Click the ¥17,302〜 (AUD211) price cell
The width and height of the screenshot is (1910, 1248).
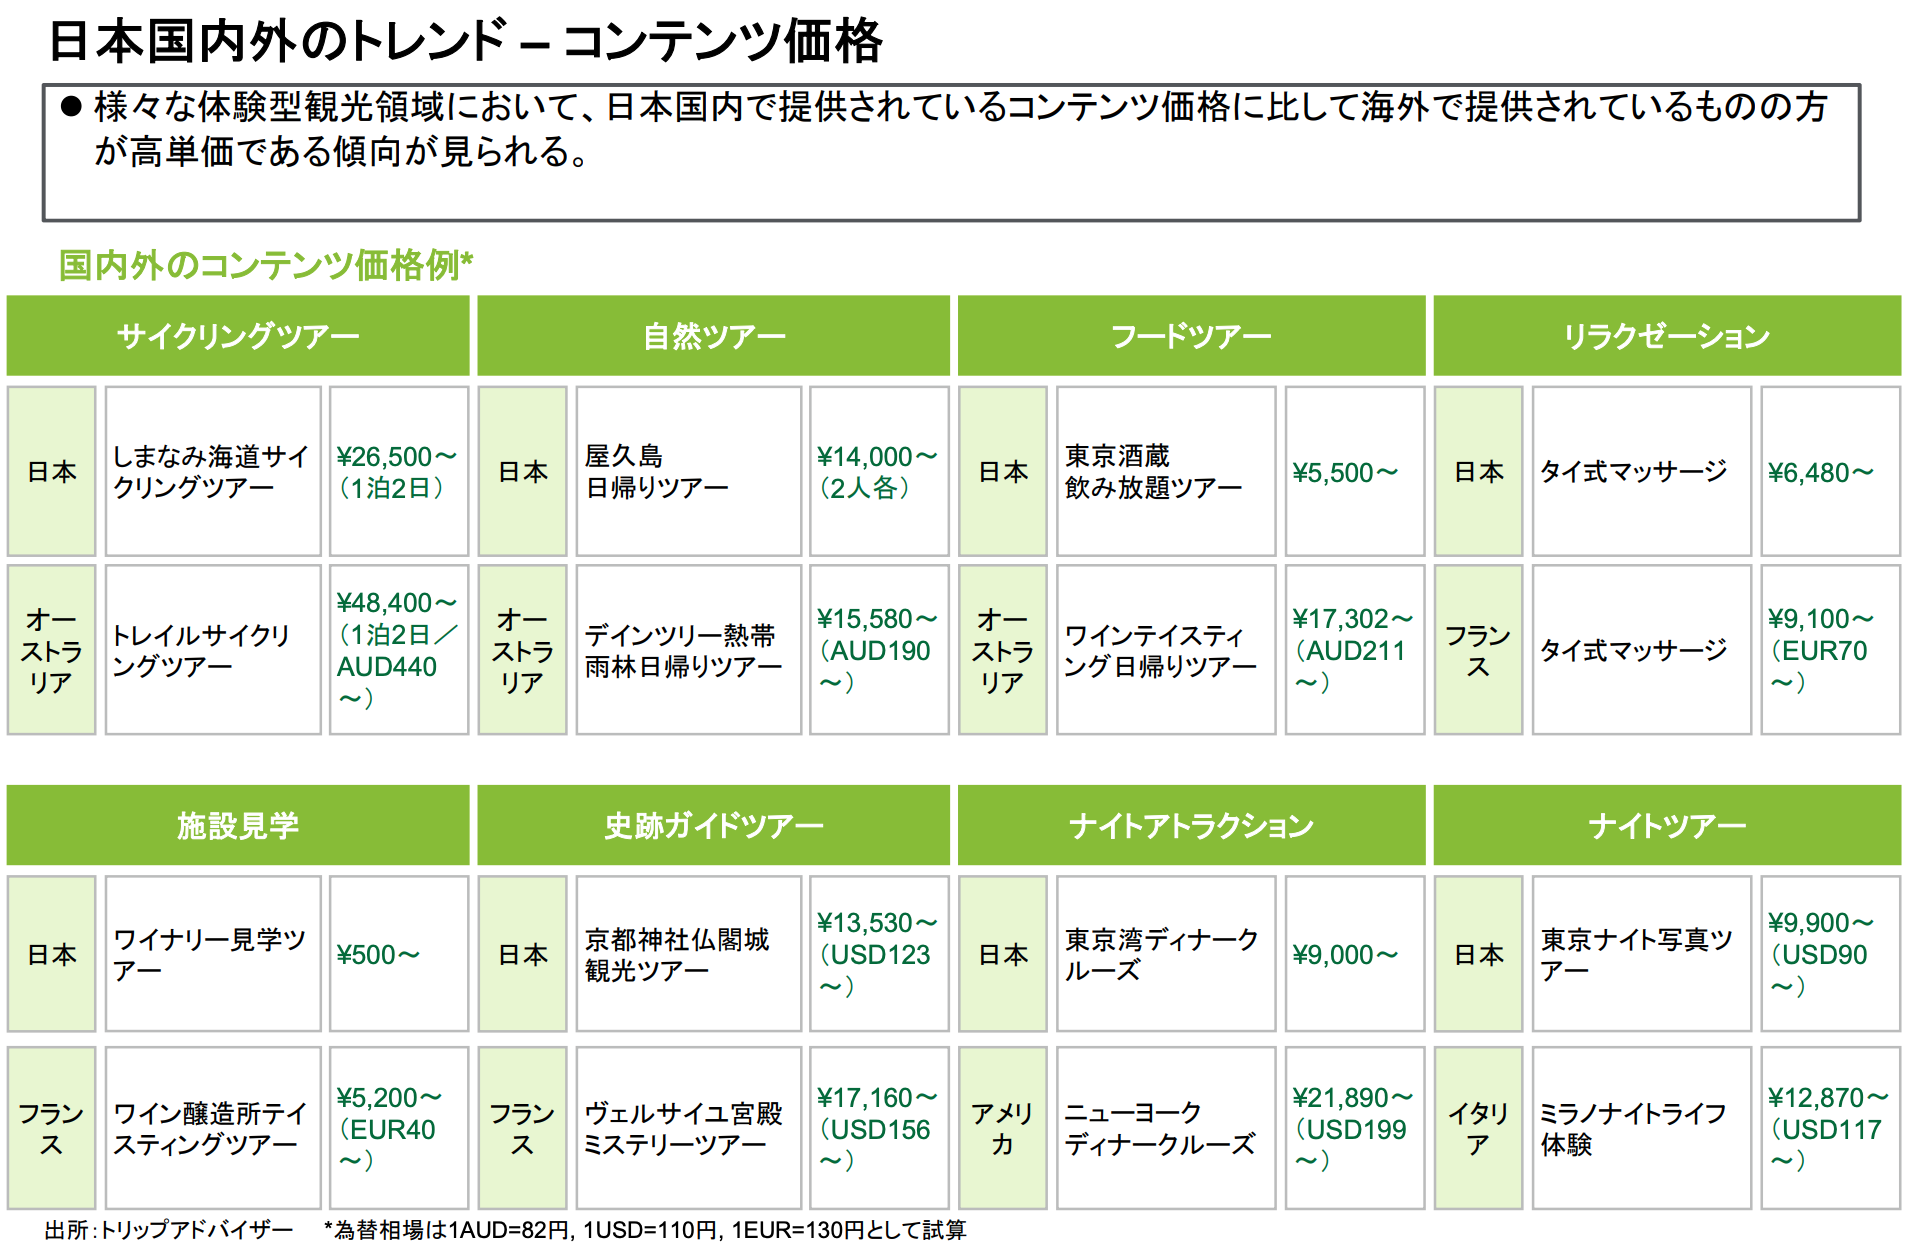(1353, 650)
